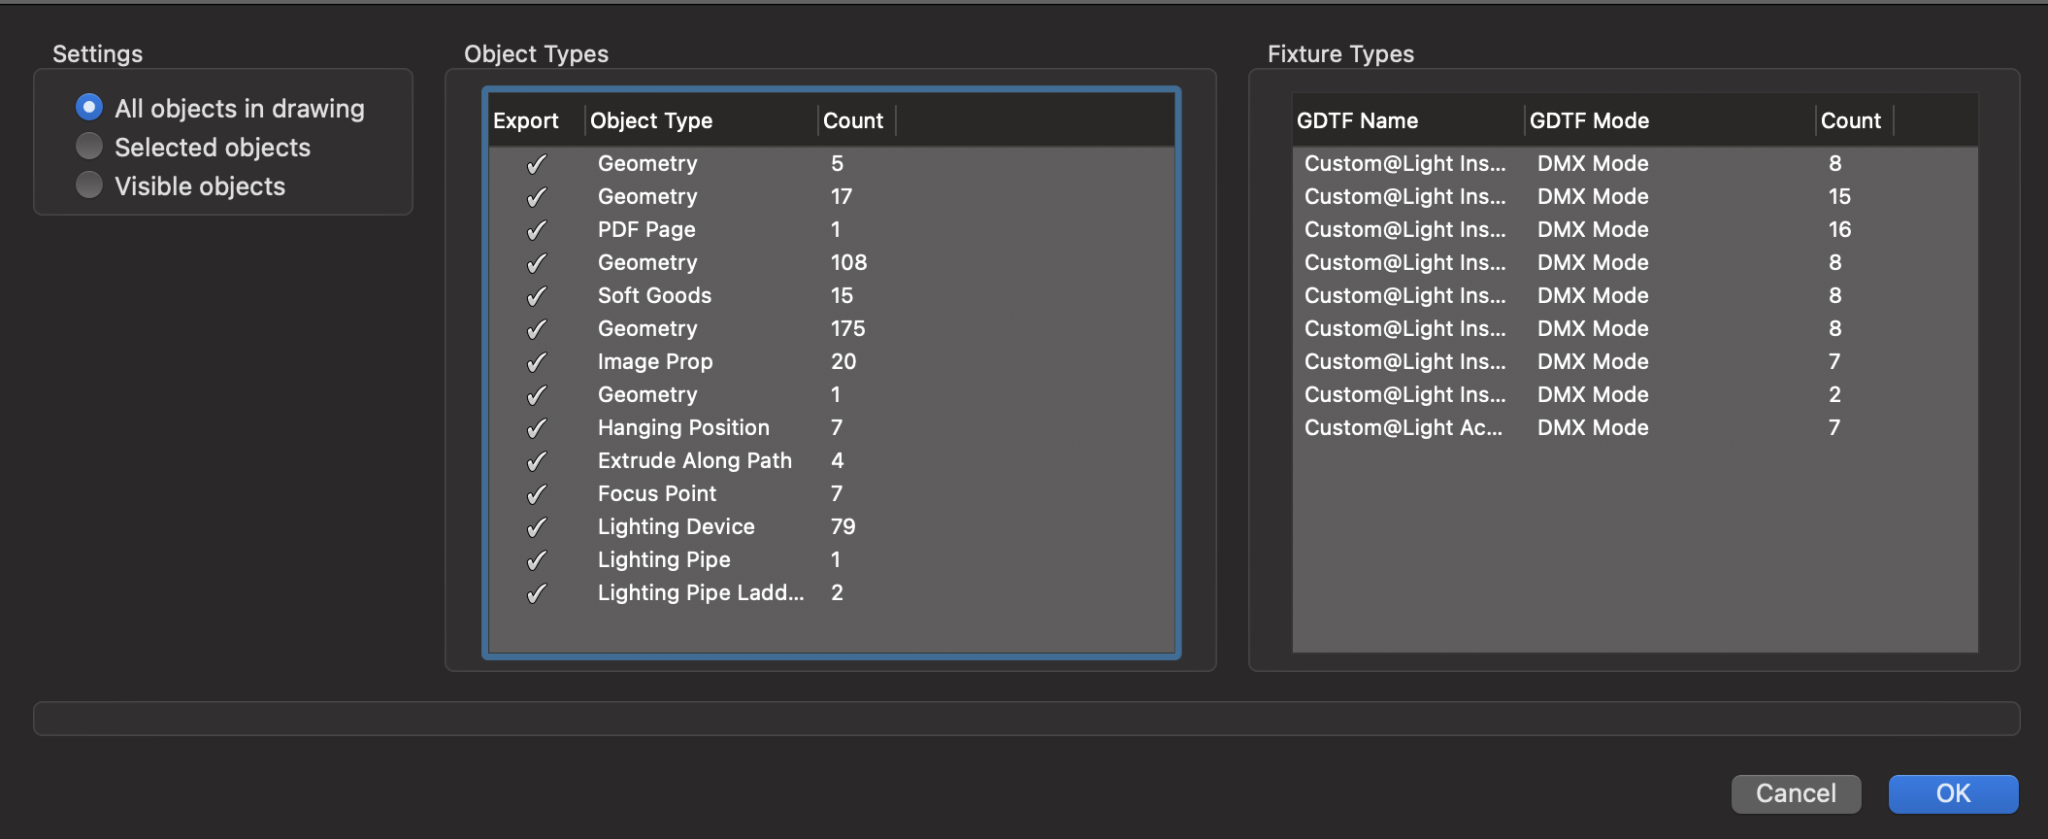Screen dimensions: 2048x839
Task: Choose the Selected objects radio button
Action: click(x=89, y=146)
